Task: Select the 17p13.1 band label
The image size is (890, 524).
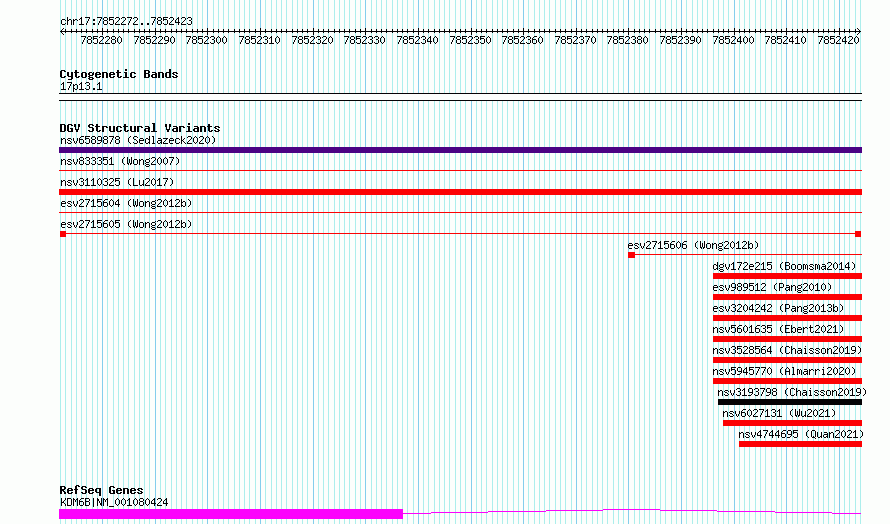Action: tap(81, 86)
